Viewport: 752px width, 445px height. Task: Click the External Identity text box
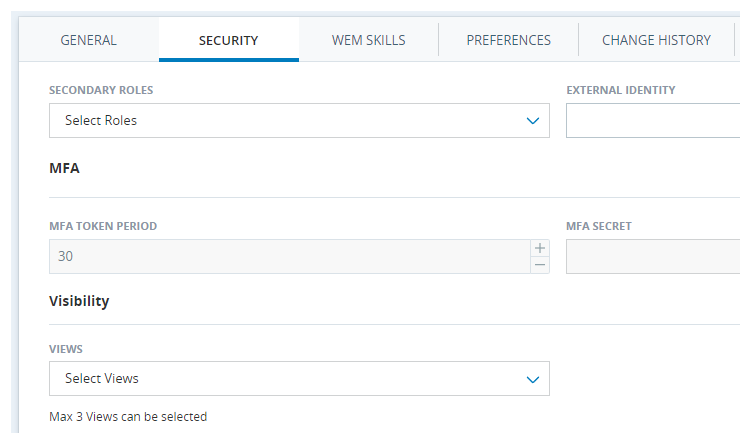click(x=653, y=120)
